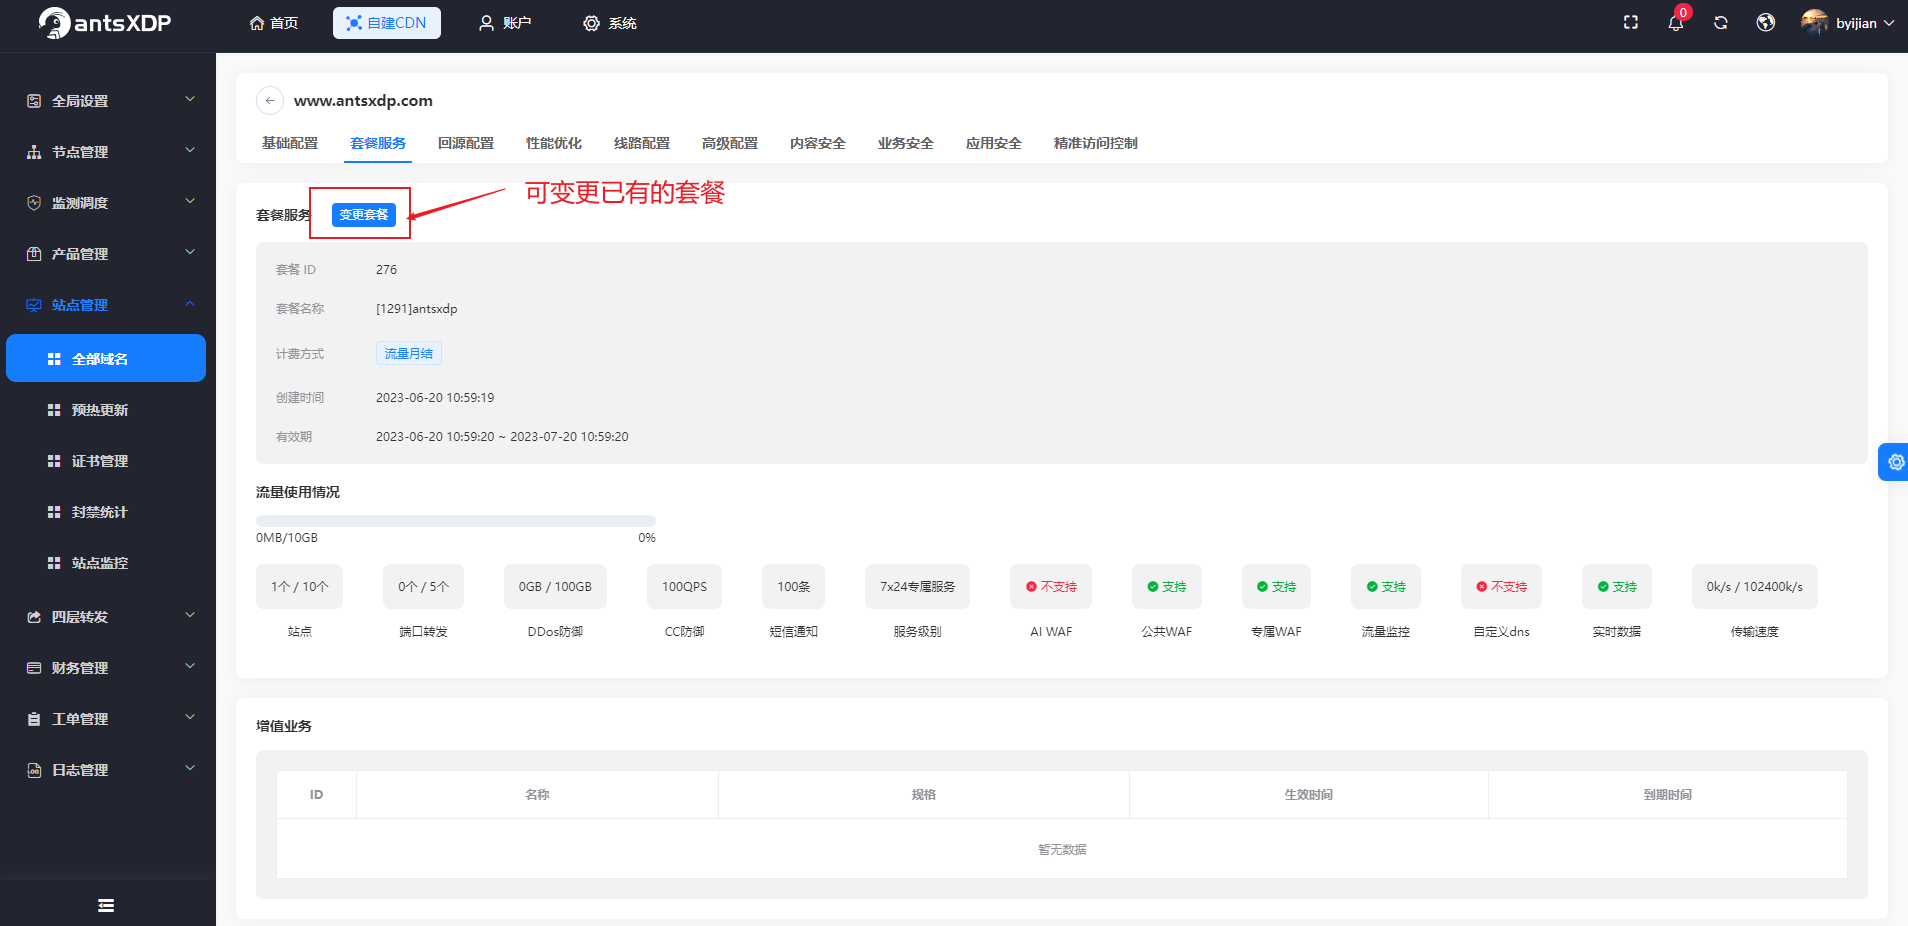Open the 首页 top menu
This screenshot has width=1908, height=926.
pyautogui.click(x=274, y=23)
